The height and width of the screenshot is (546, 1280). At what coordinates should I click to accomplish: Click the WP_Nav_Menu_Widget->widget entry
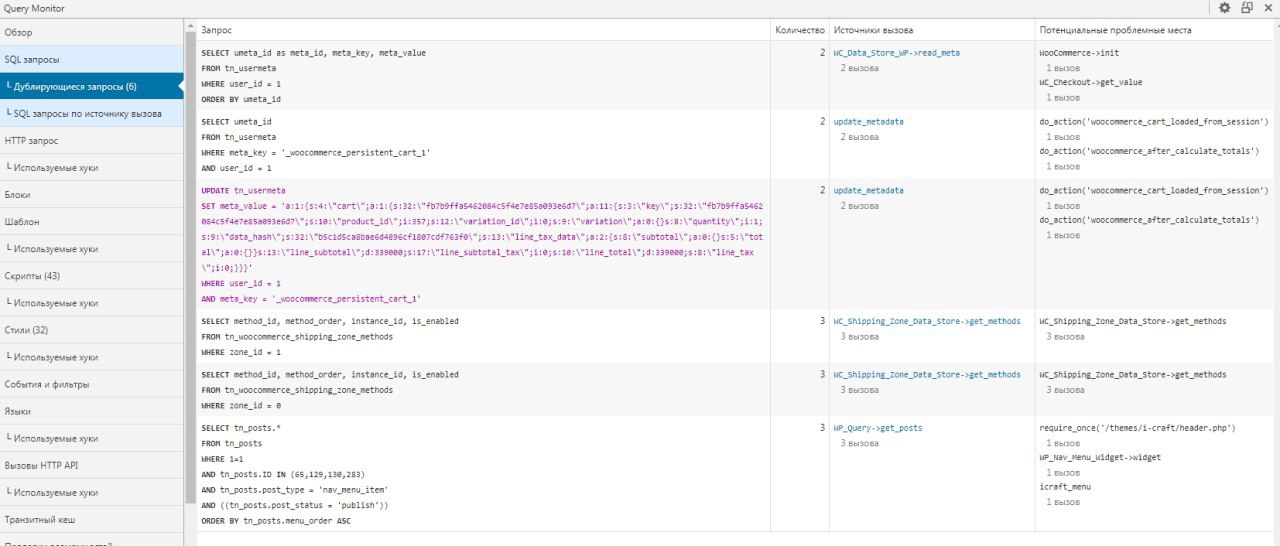pyautogui.click(x=1100, y=457)
